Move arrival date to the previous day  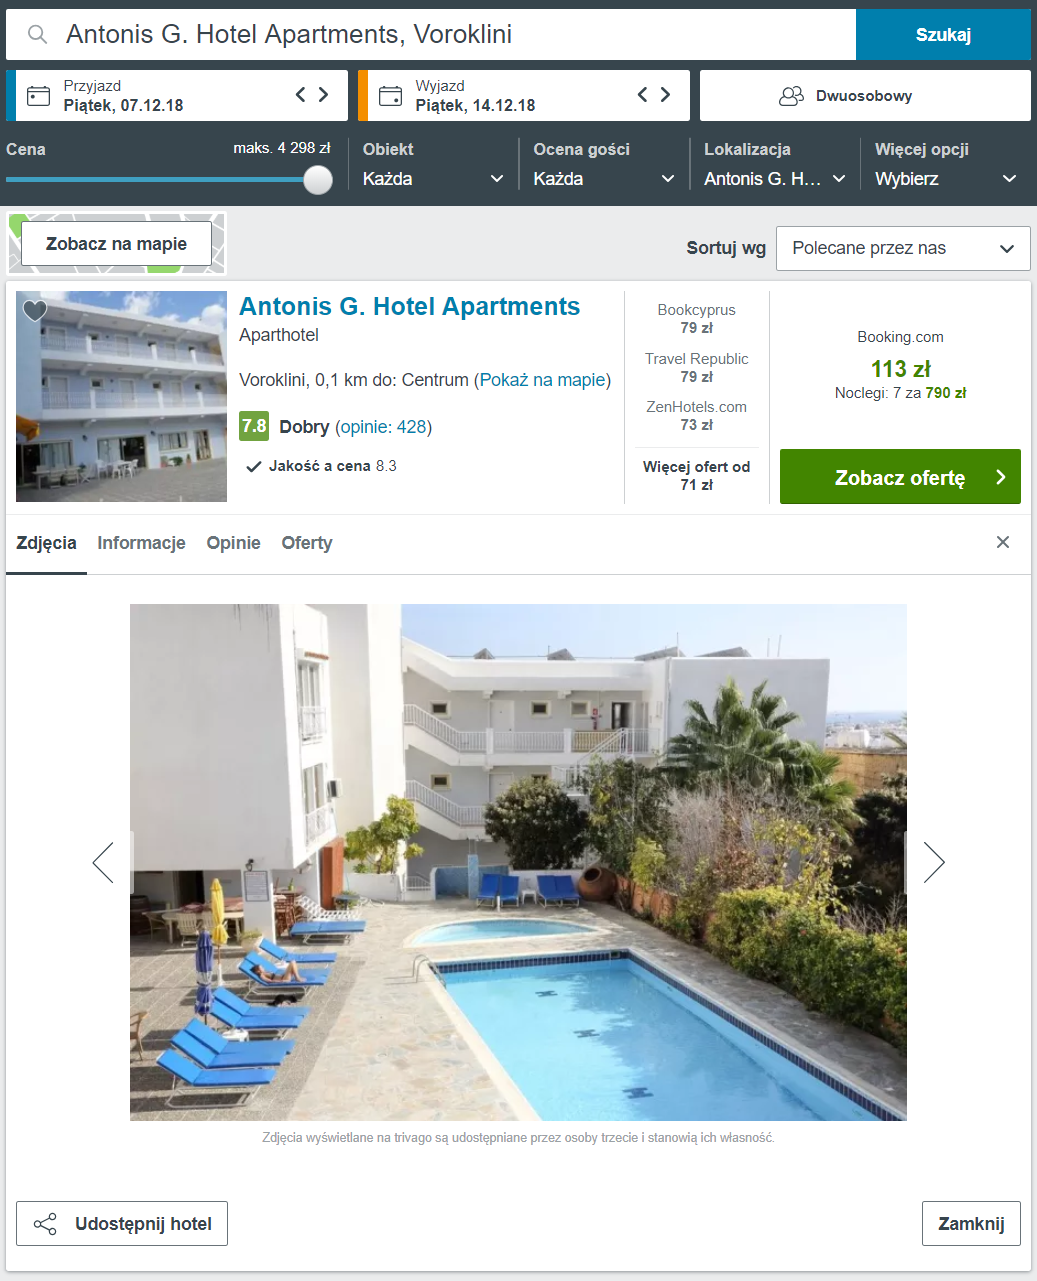pyautogui.click(x=301, y=95)
